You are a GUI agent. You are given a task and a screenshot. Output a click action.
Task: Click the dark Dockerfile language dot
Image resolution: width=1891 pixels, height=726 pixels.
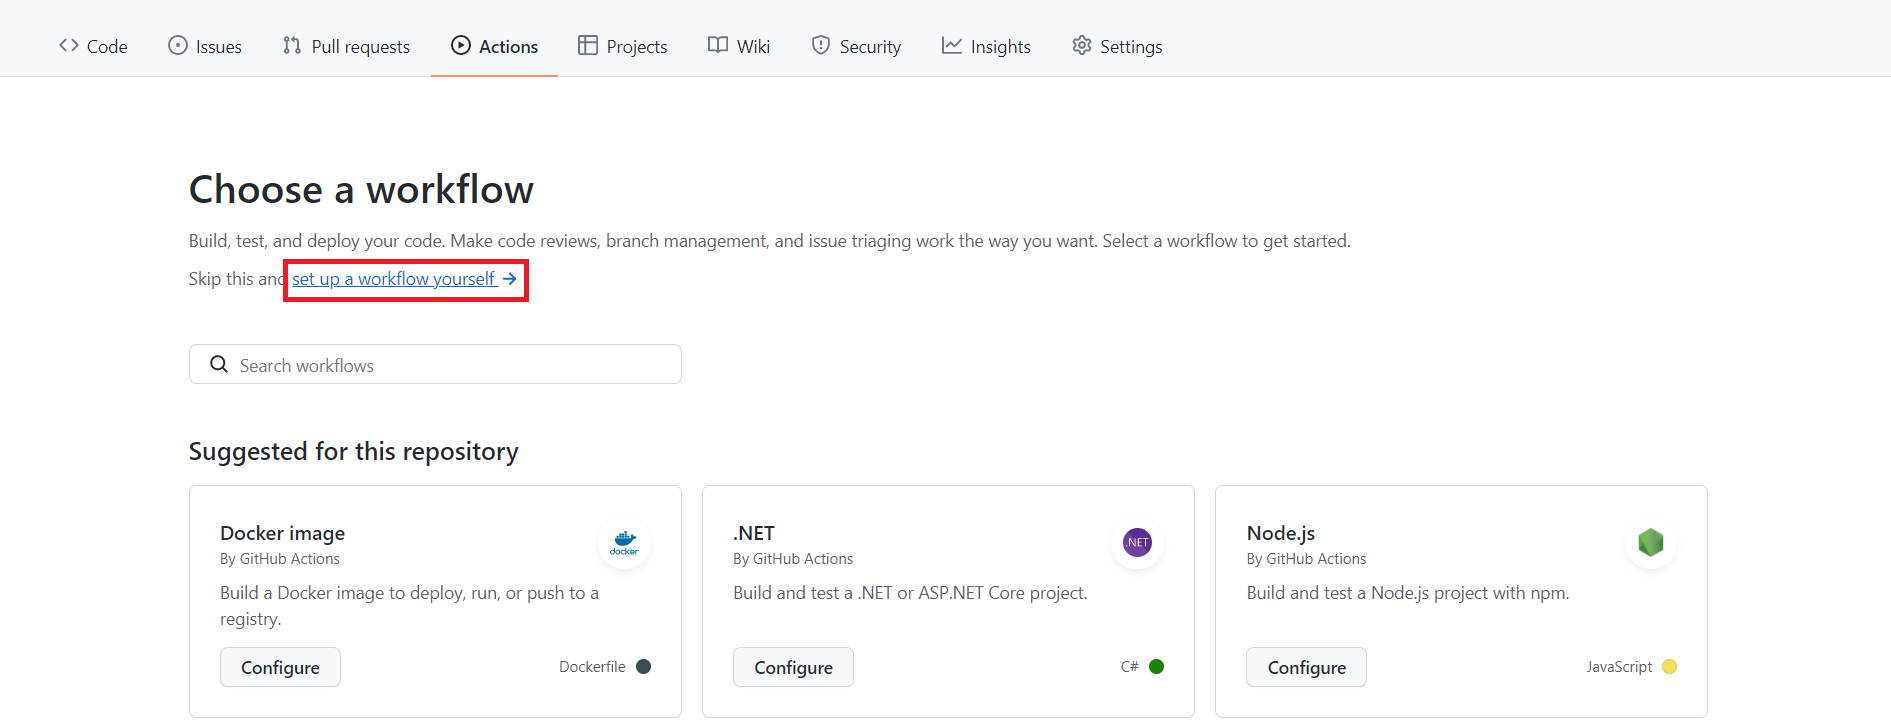click(x=643, y=667)
